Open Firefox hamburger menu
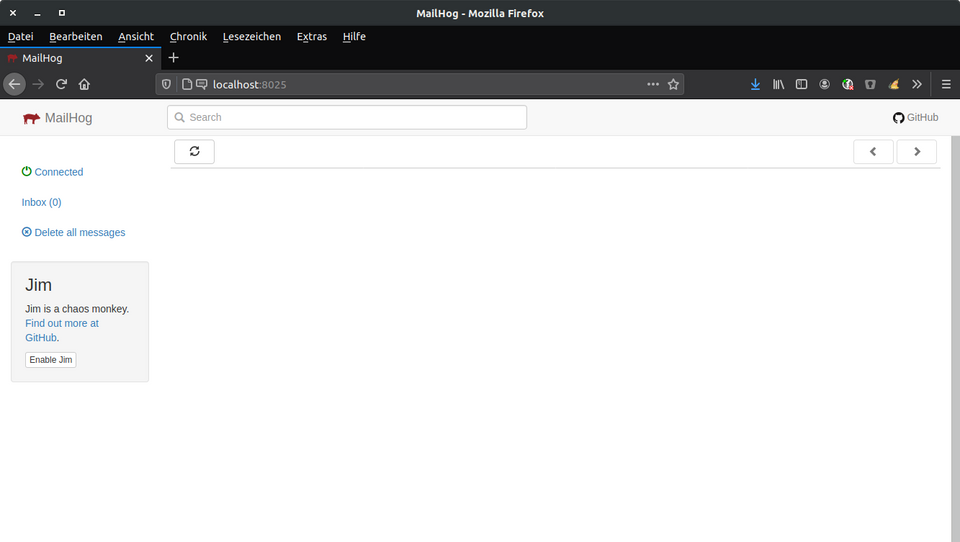 coord(946,85)
